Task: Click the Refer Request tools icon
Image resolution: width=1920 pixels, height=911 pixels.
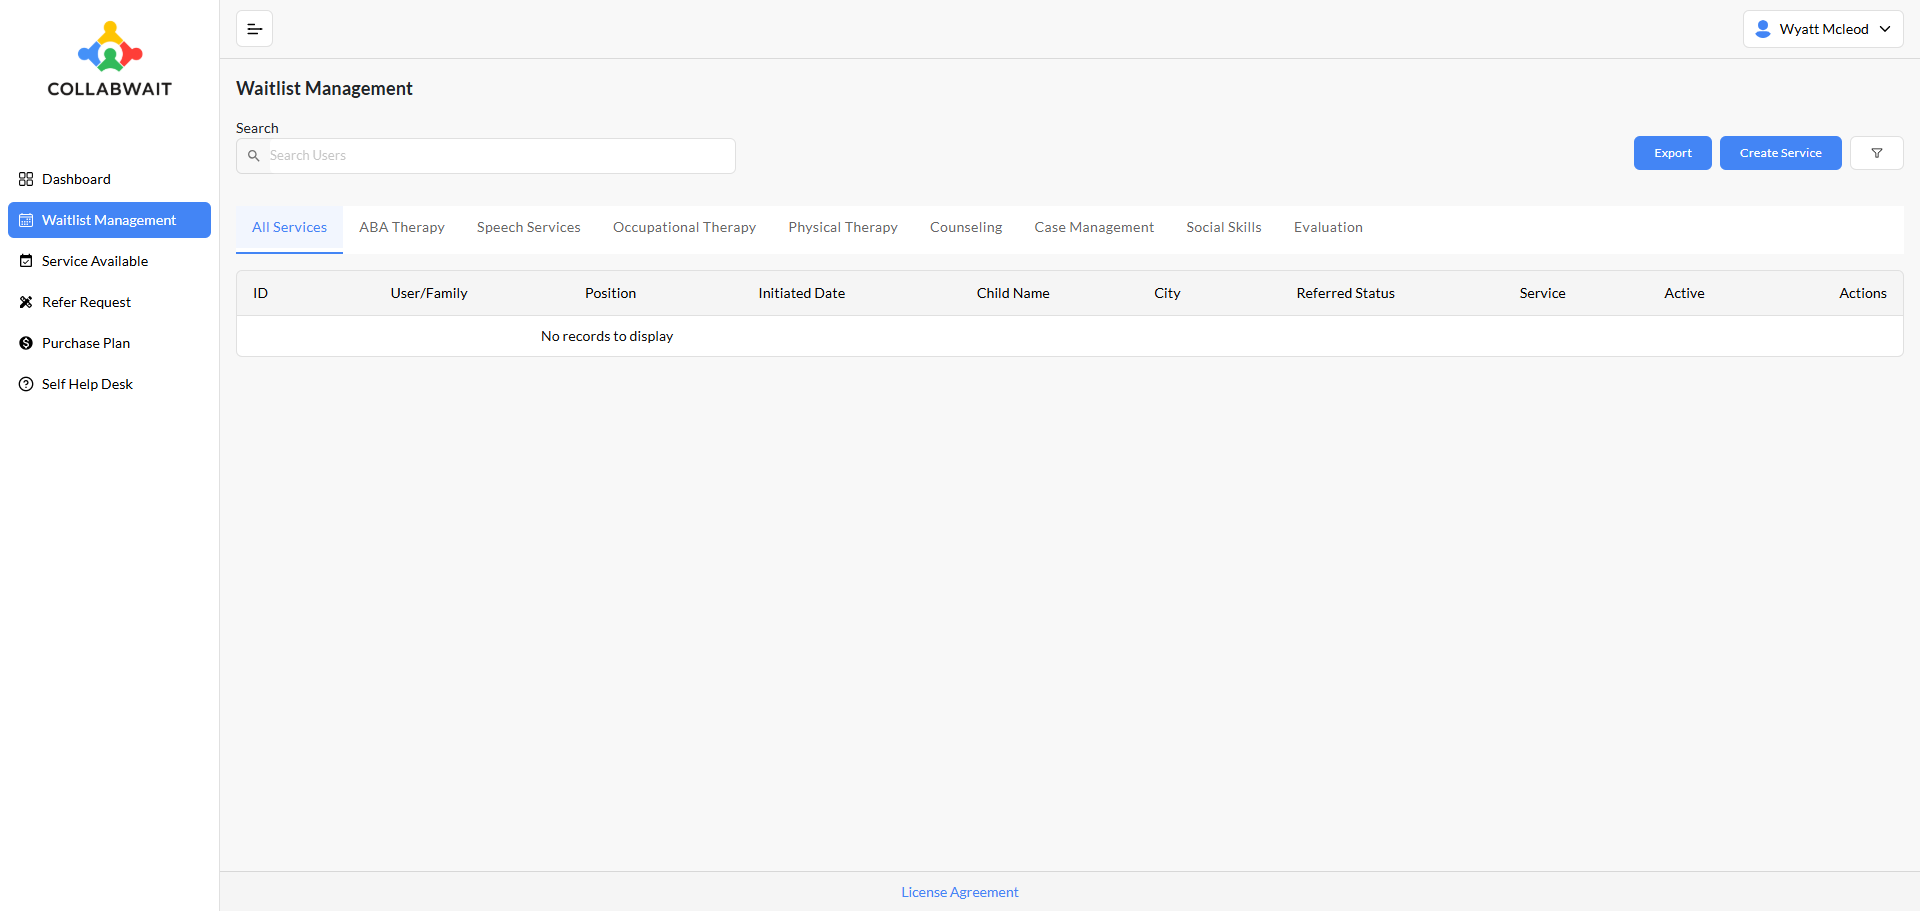Action: click(26, 302)
